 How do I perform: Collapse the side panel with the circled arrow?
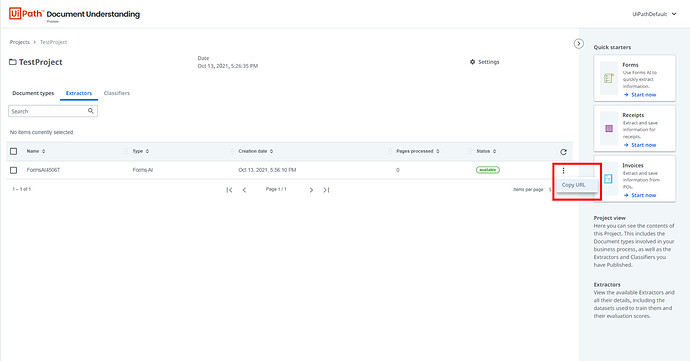click(579, 44)
